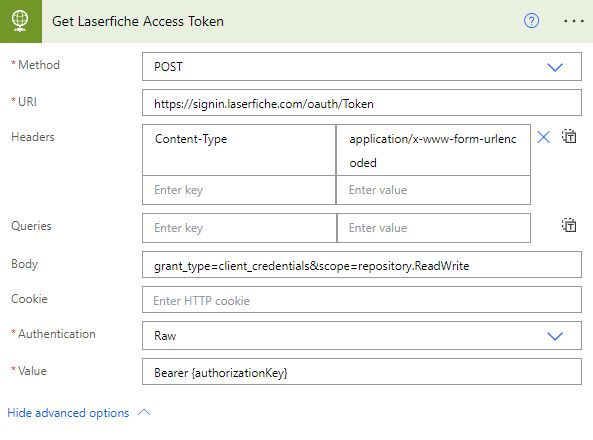Edit the Value field with Bearer {authorizationKey}

pos(362,372)
